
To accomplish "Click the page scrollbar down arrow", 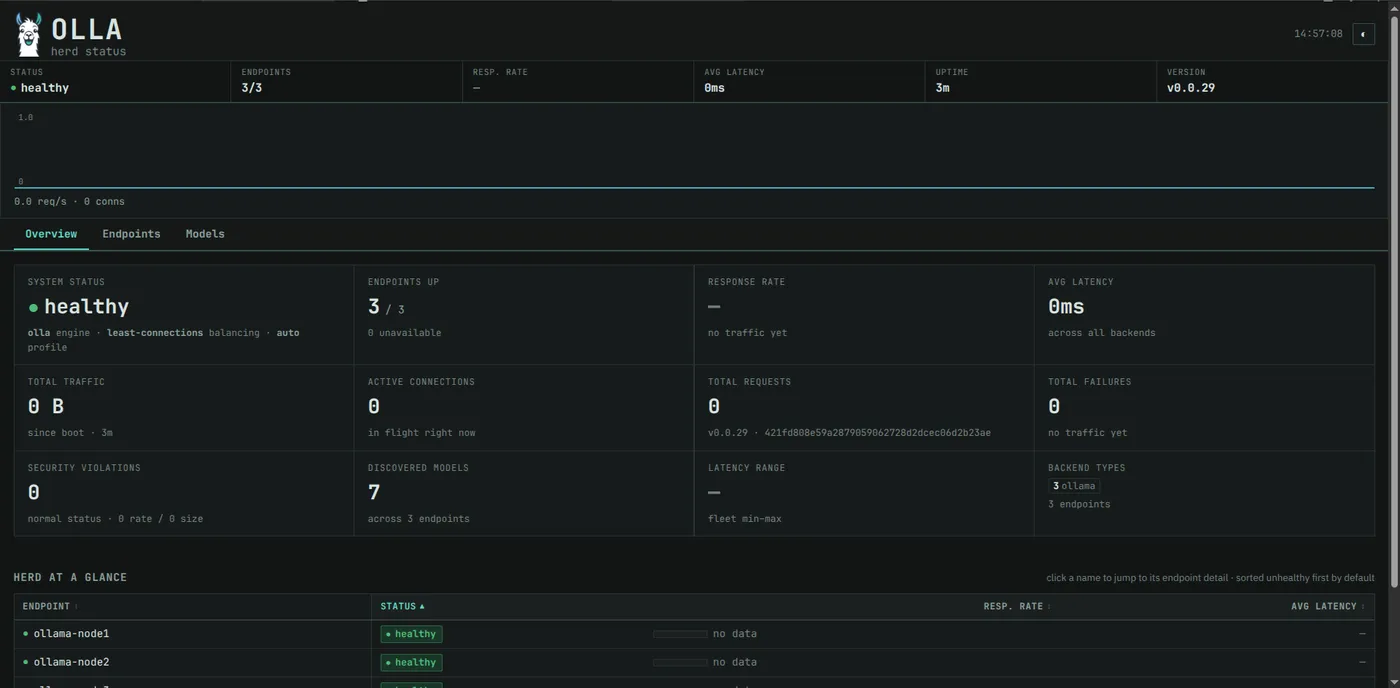I will pyautogui.click(x=1394, y=682).
